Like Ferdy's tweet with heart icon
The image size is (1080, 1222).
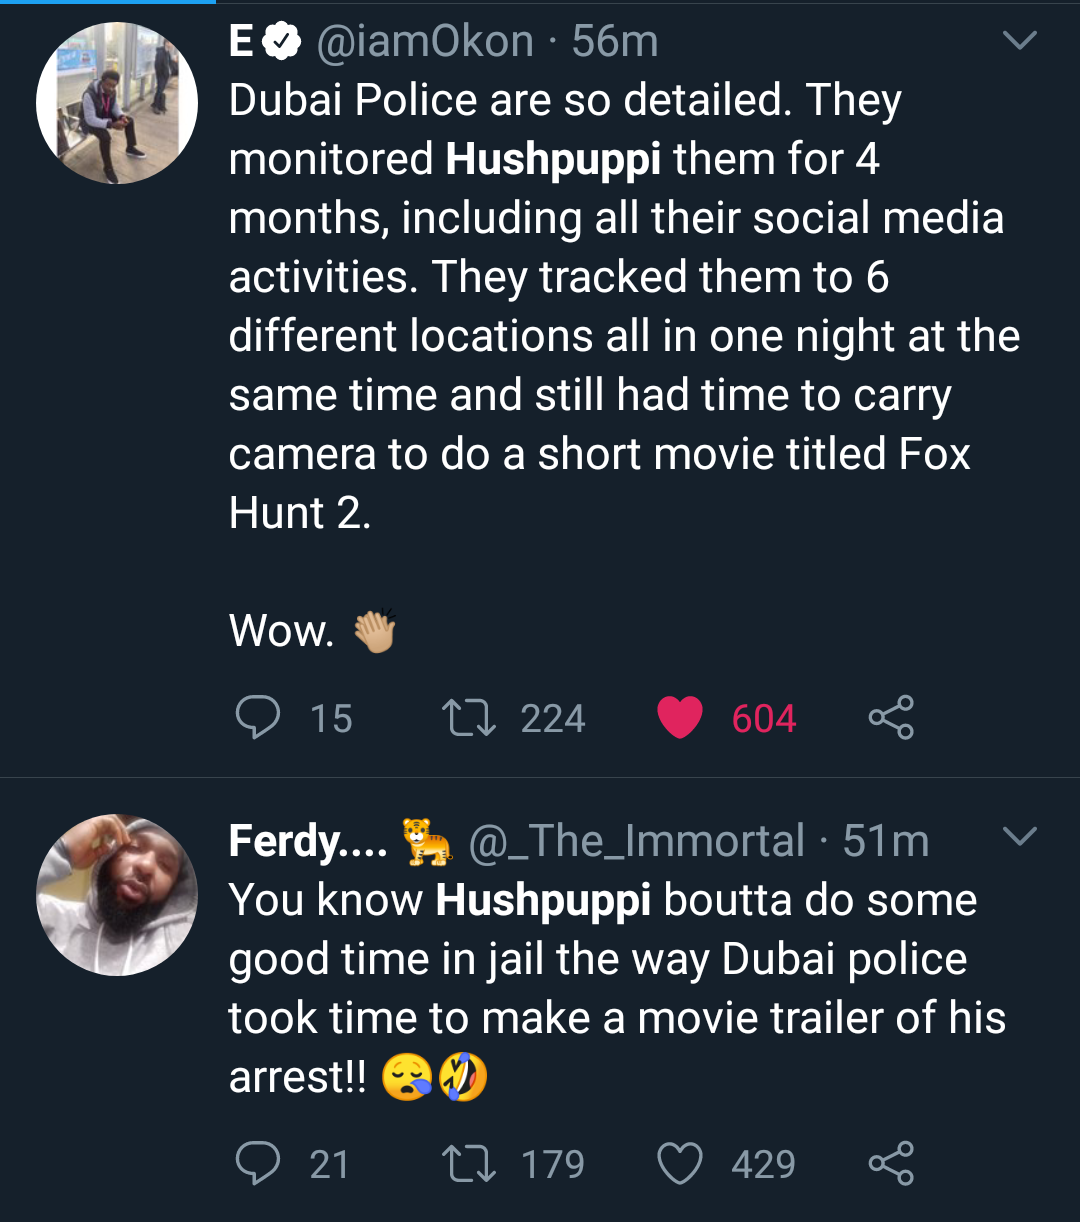[x=680, y=1164]
